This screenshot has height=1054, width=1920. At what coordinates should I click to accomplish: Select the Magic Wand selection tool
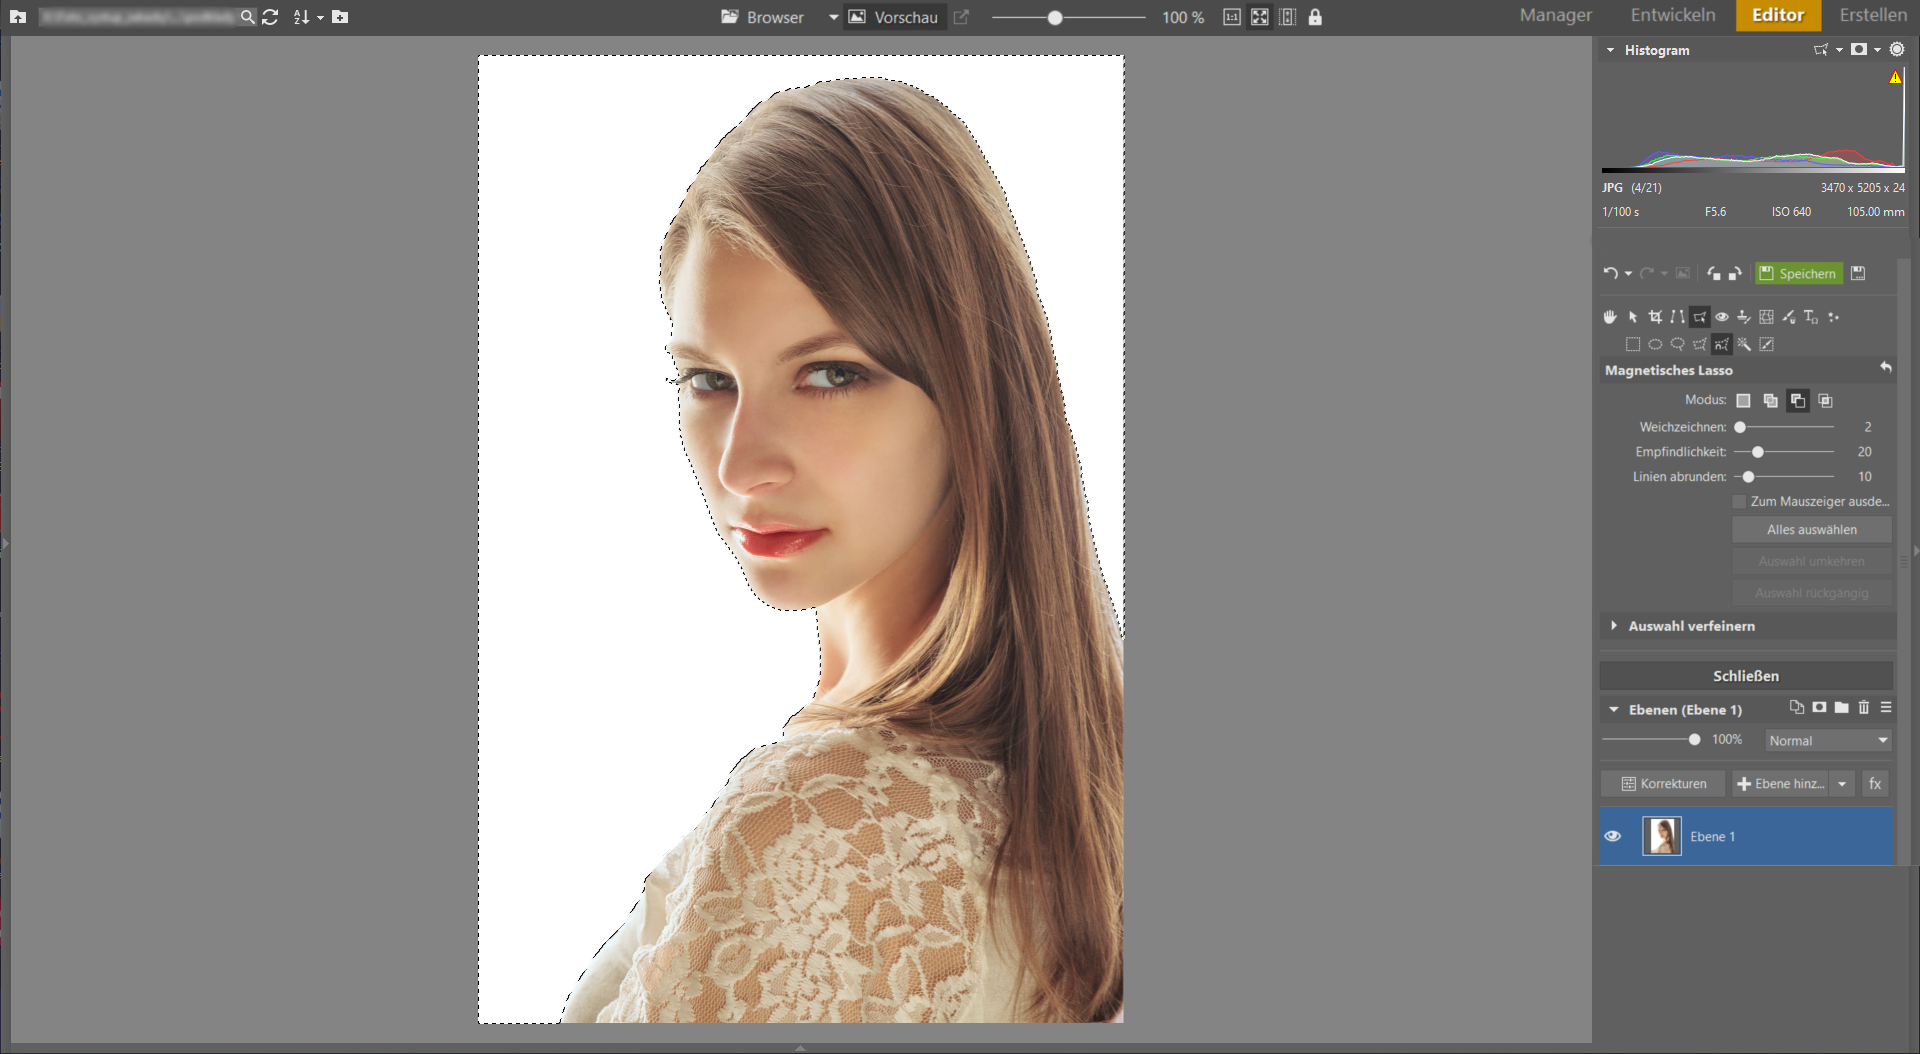pos(1744,344)
